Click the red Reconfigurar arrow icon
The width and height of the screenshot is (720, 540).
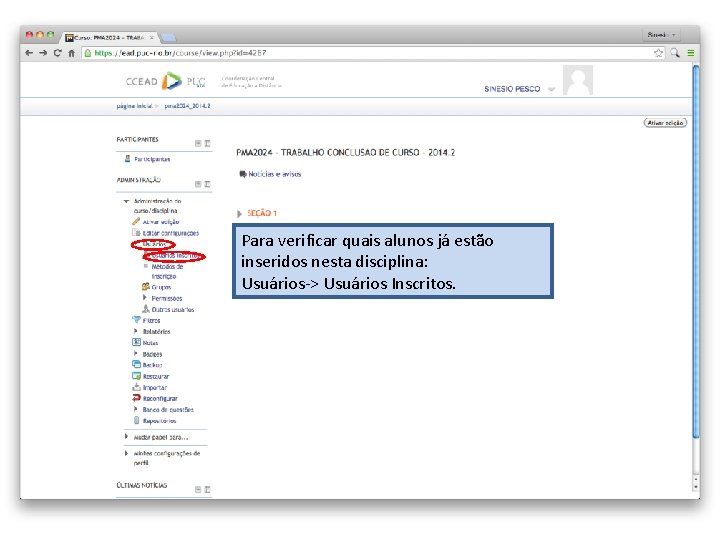136,398
